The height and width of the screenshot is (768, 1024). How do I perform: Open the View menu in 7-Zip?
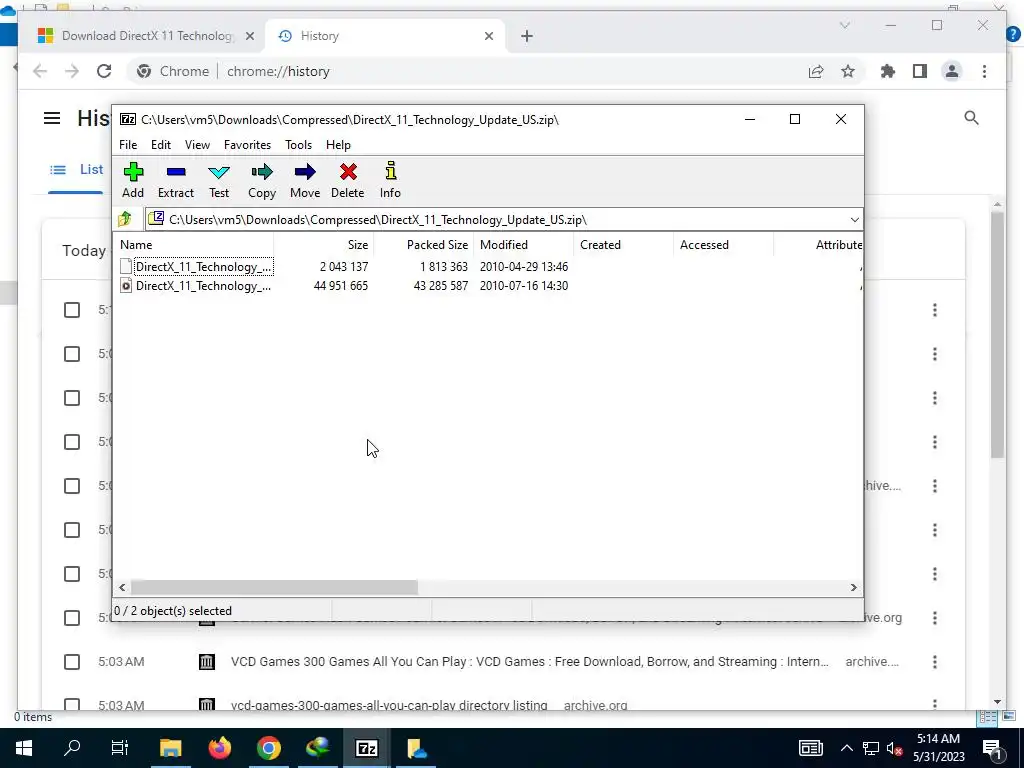(x=197, y=145)
